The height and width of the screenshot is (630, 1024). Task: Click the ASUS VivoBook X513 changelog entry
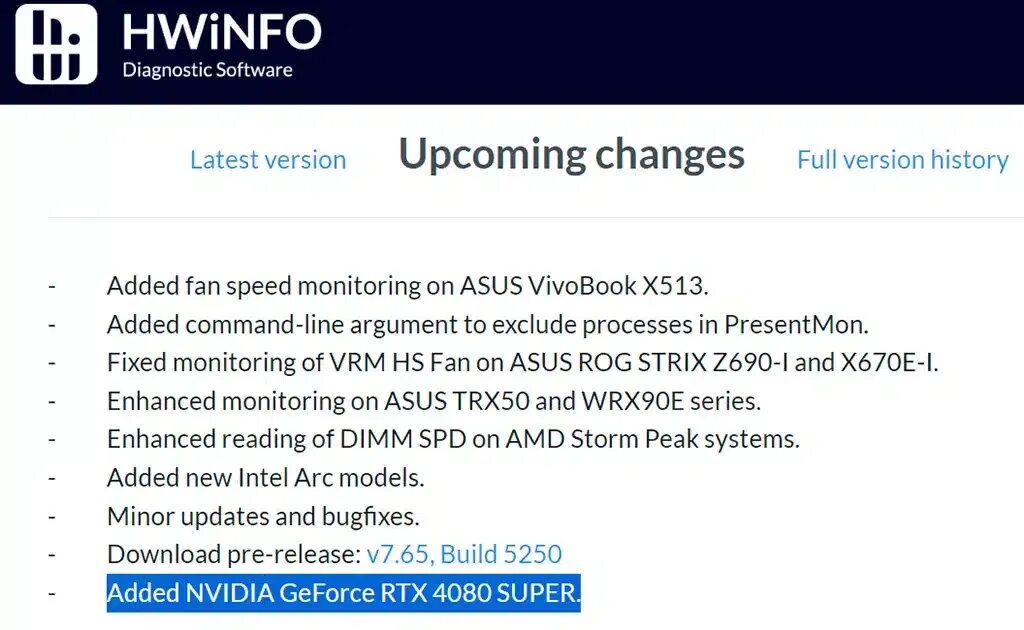tap(407, 286)
